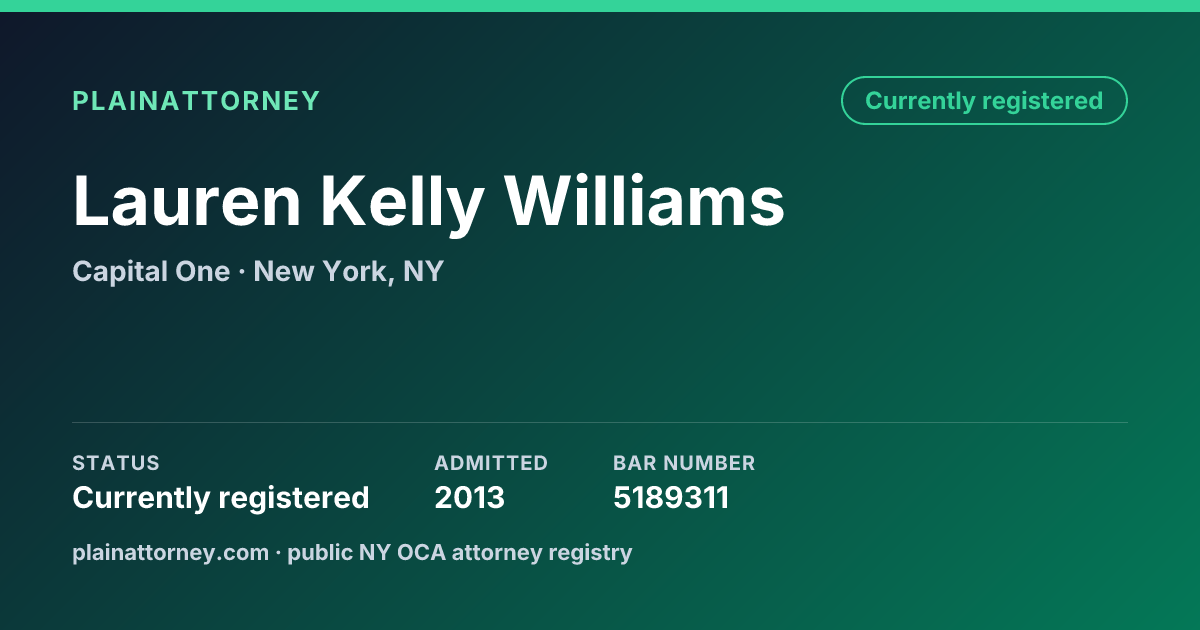Select the 2013 admission year
The height and width of the screenshot is (630, 1200).
click(469, 498)
